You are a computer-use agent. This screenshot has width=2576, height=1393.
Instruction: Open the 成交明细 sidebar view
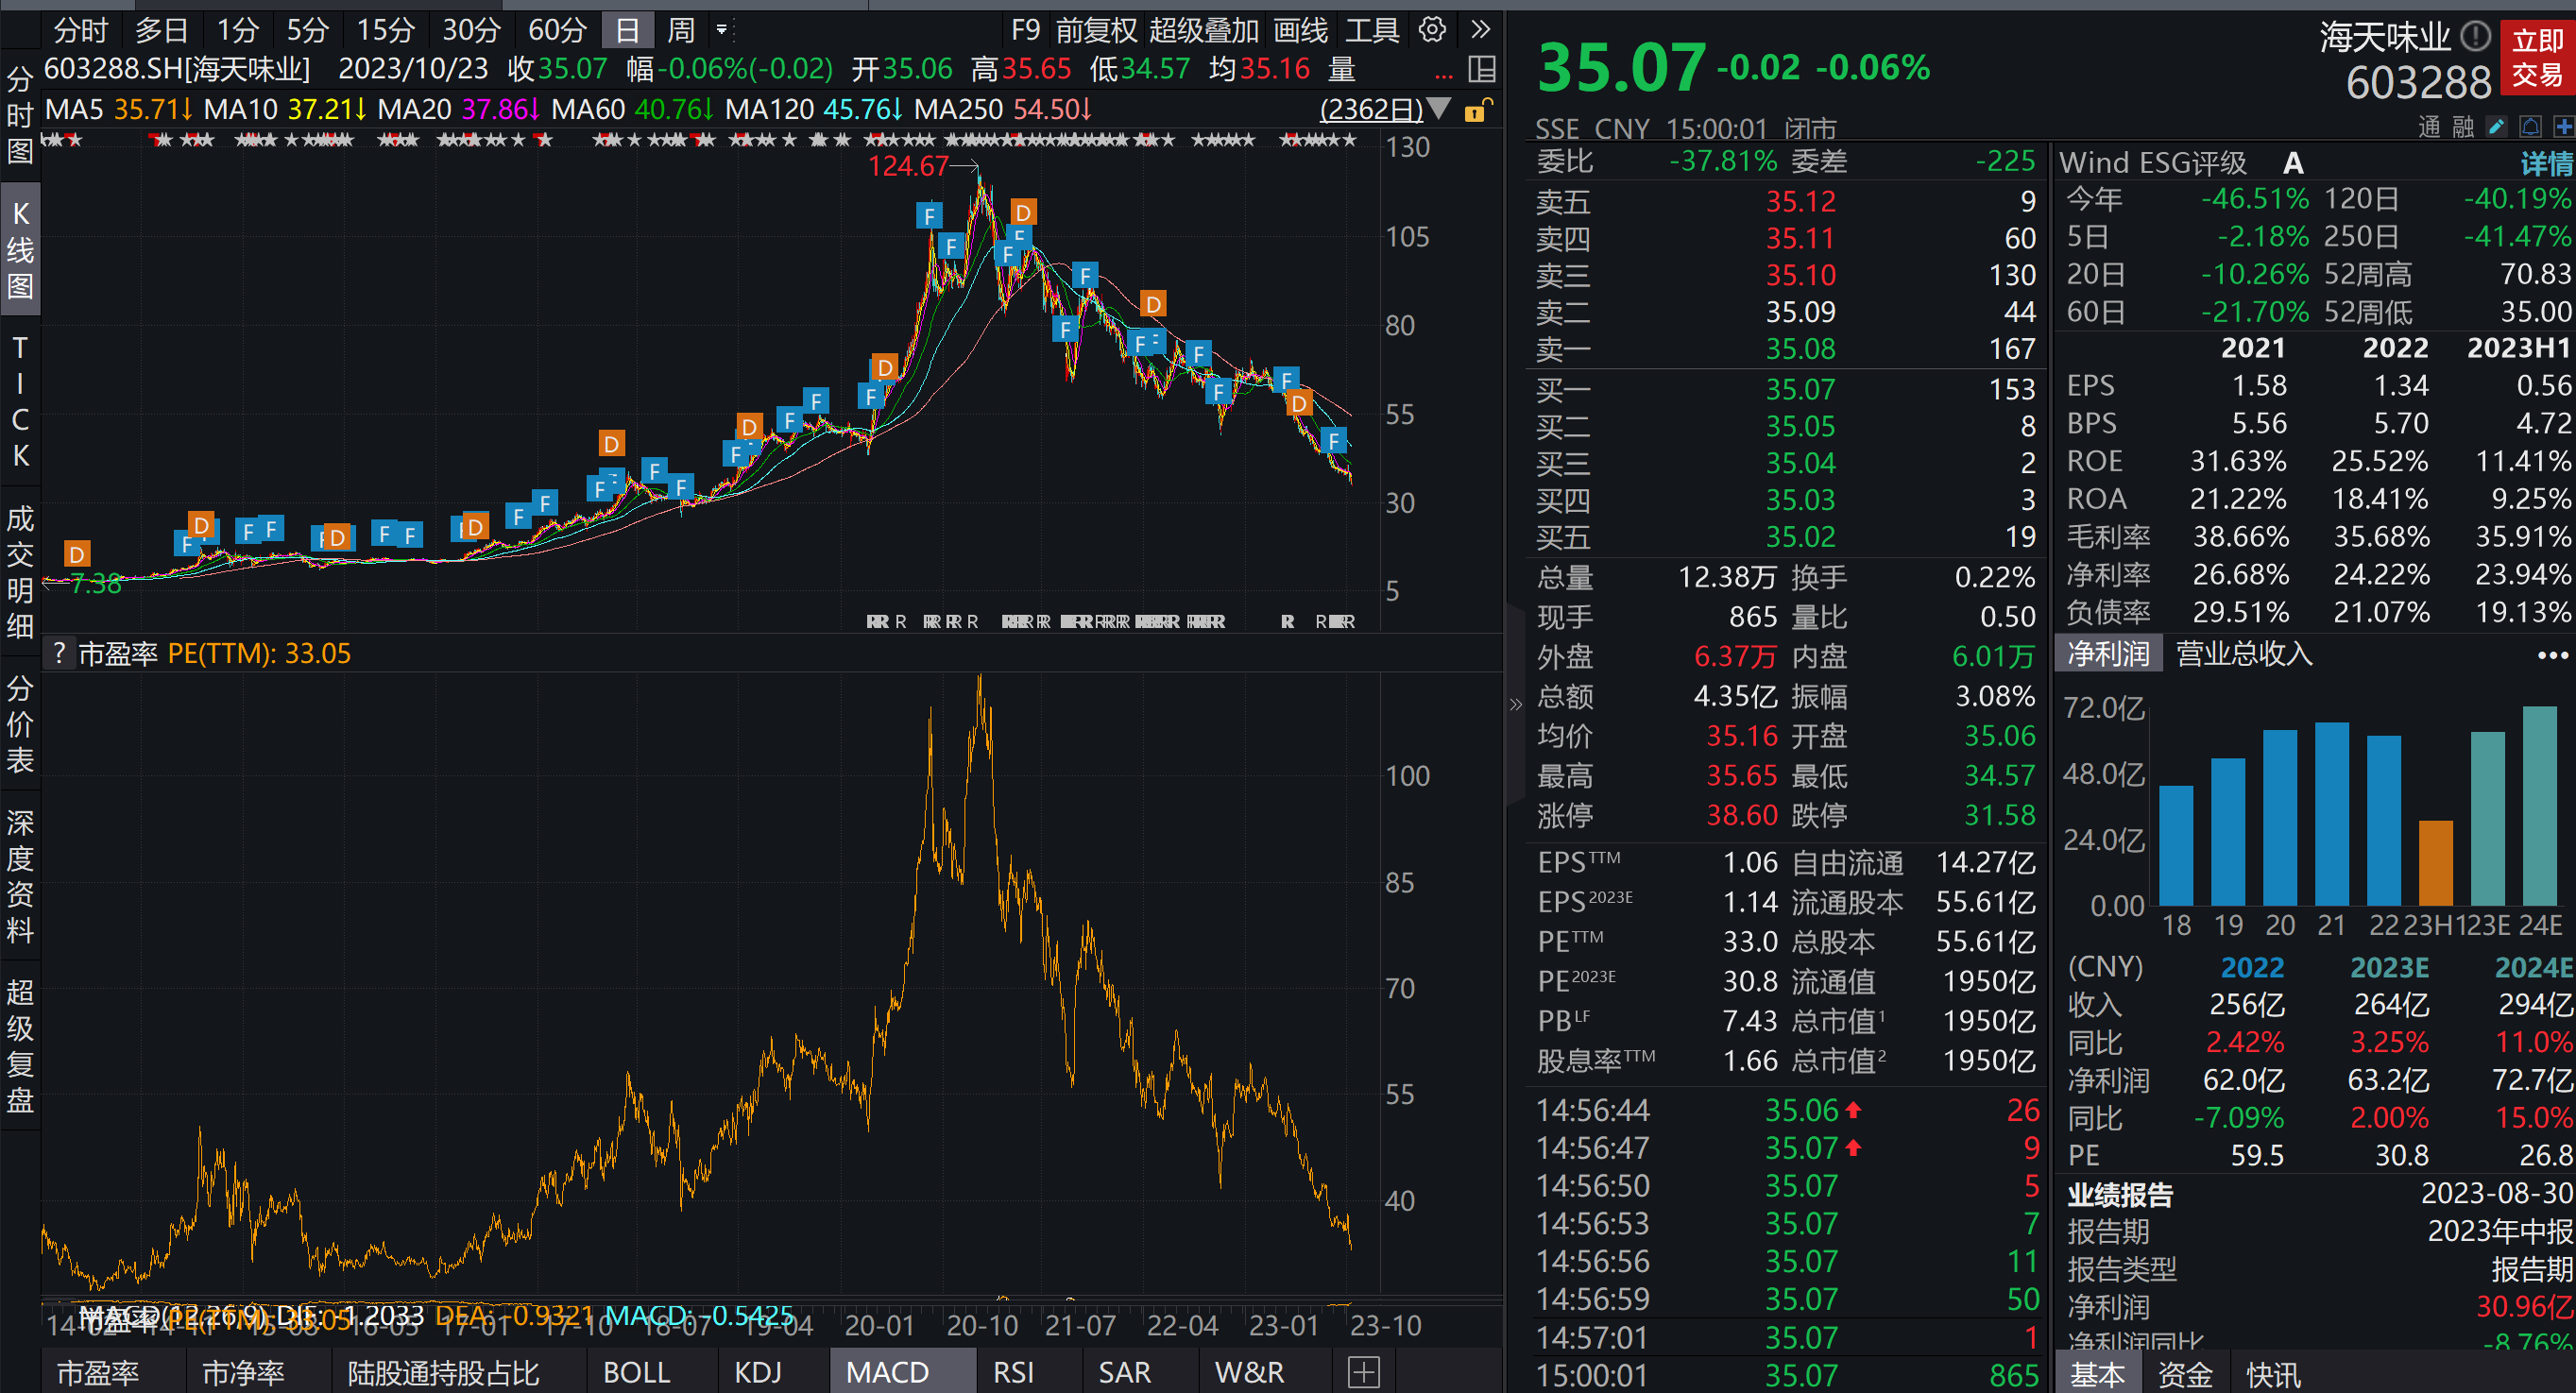tap(20, 571)
